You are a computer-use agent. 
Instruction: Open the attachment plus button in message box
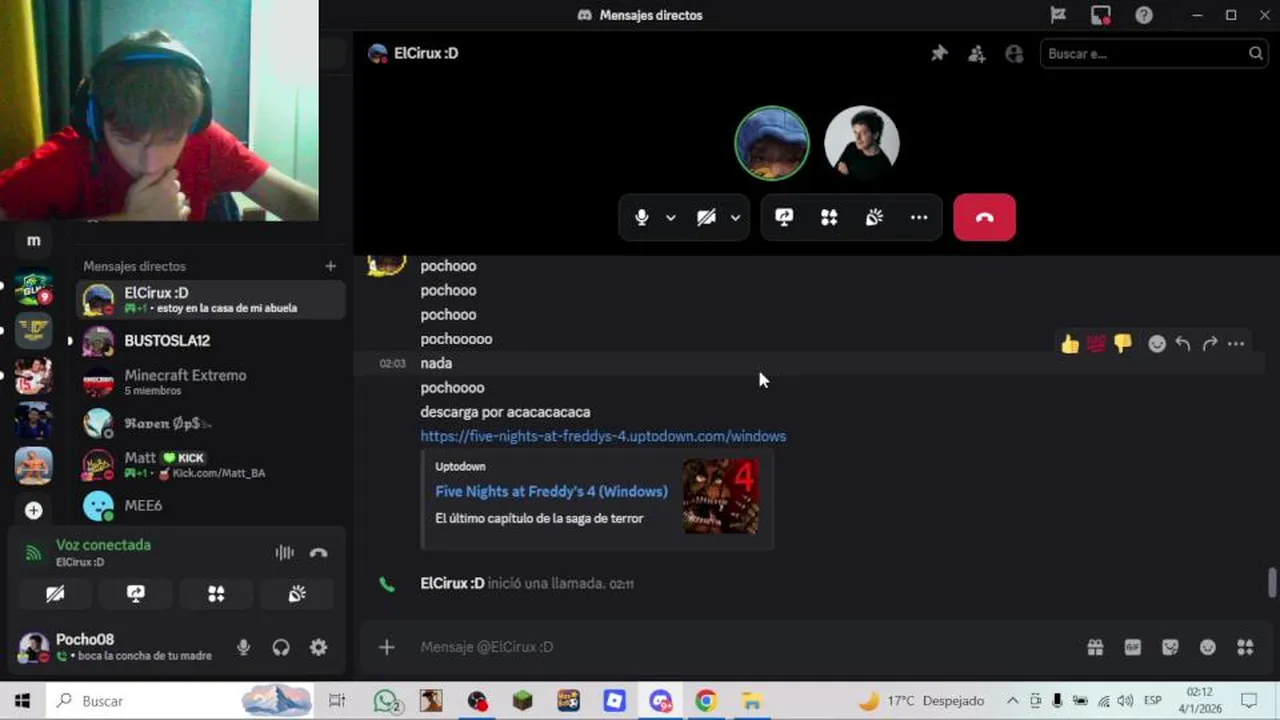[387, 647]
